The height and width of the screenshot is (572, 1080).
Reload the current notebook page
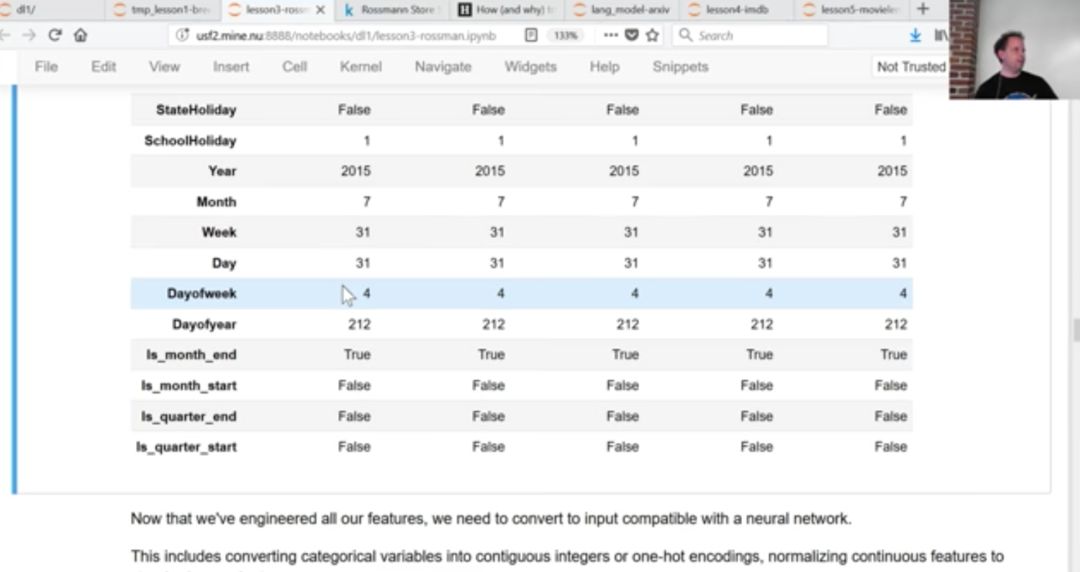[55, 35]
